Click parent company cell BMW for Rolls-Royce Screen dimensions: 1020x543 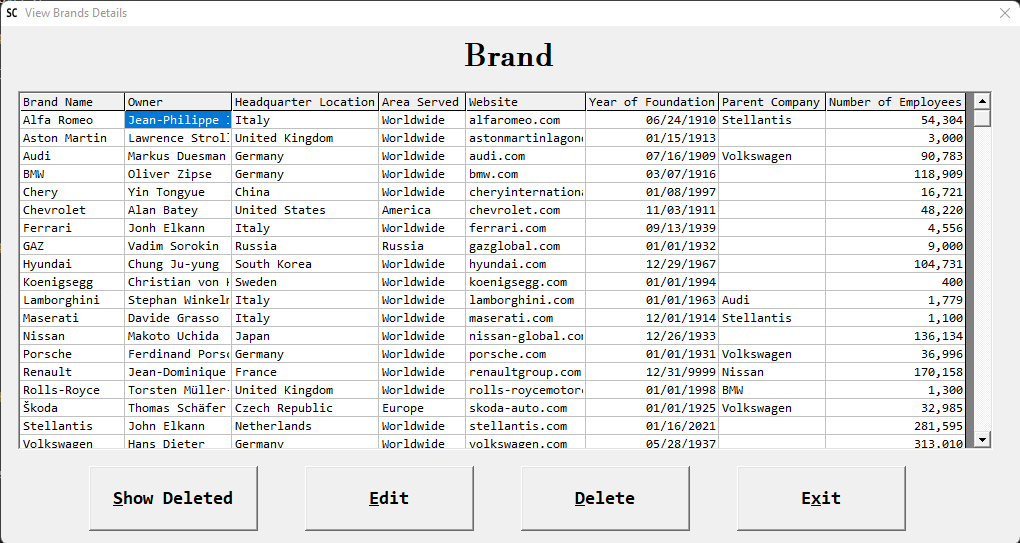click(772, 390)
